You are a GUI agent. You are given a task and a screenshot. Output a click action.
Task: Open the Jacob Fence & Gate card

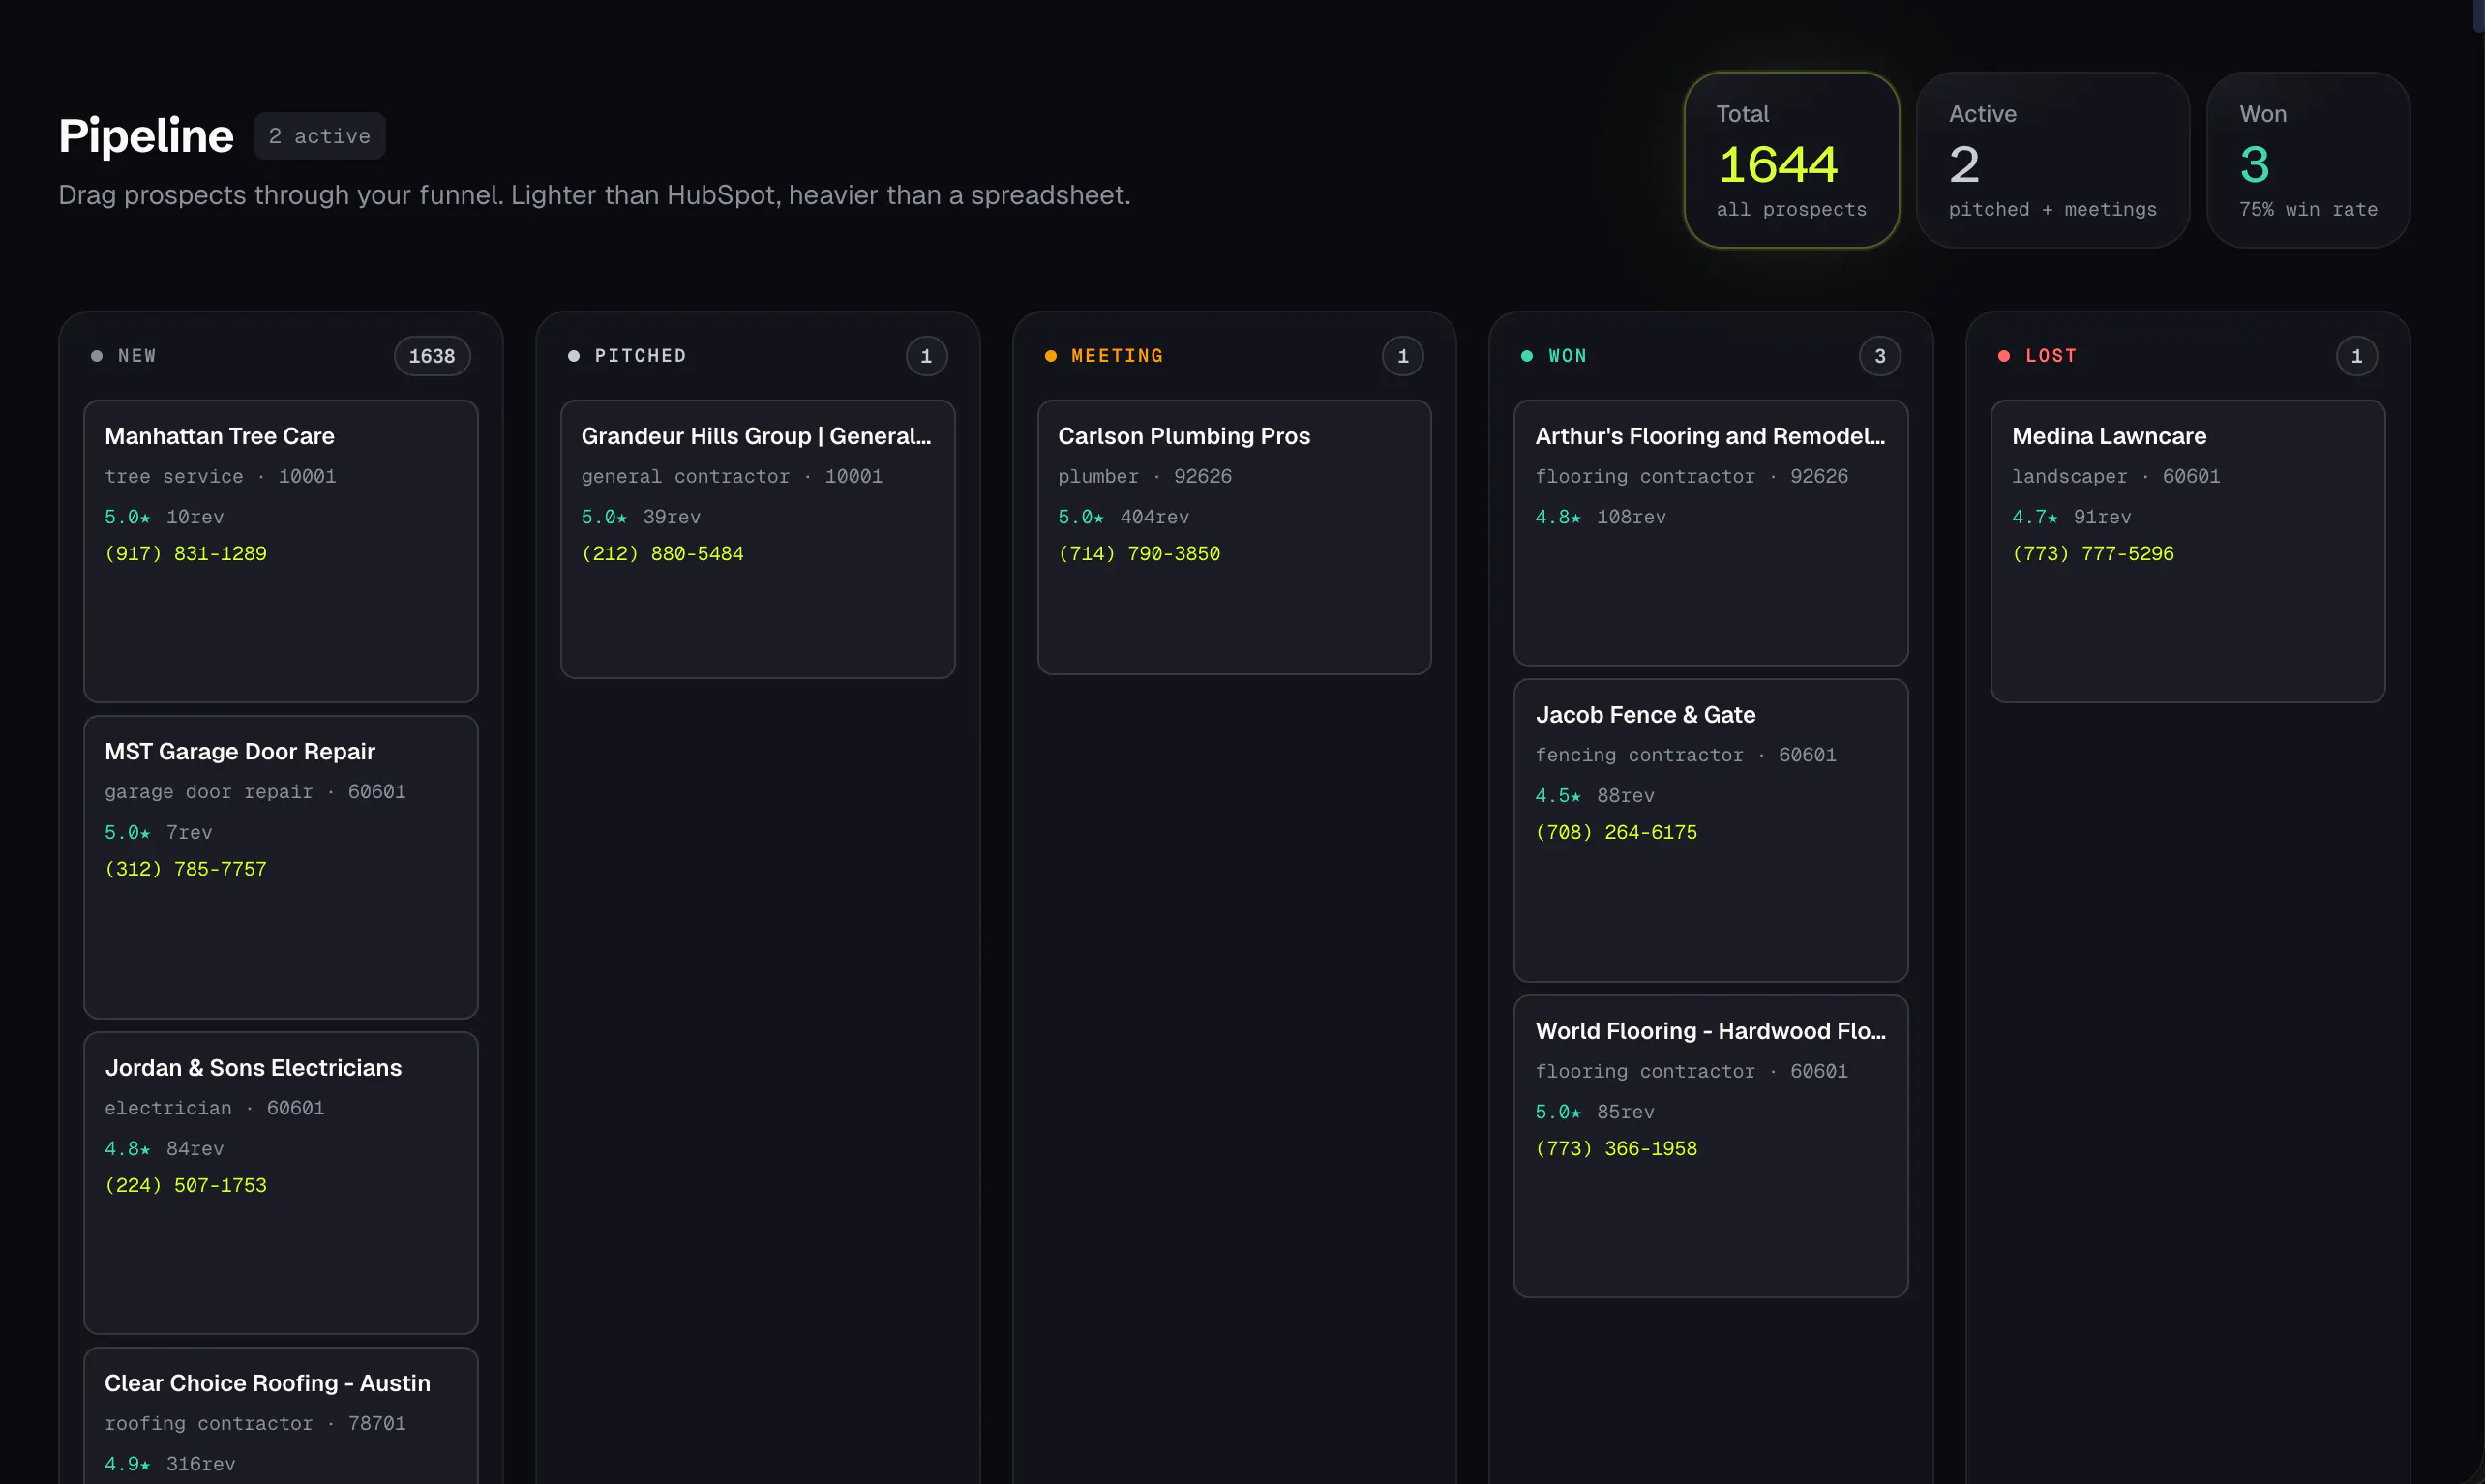click(x=1711, y=830)
